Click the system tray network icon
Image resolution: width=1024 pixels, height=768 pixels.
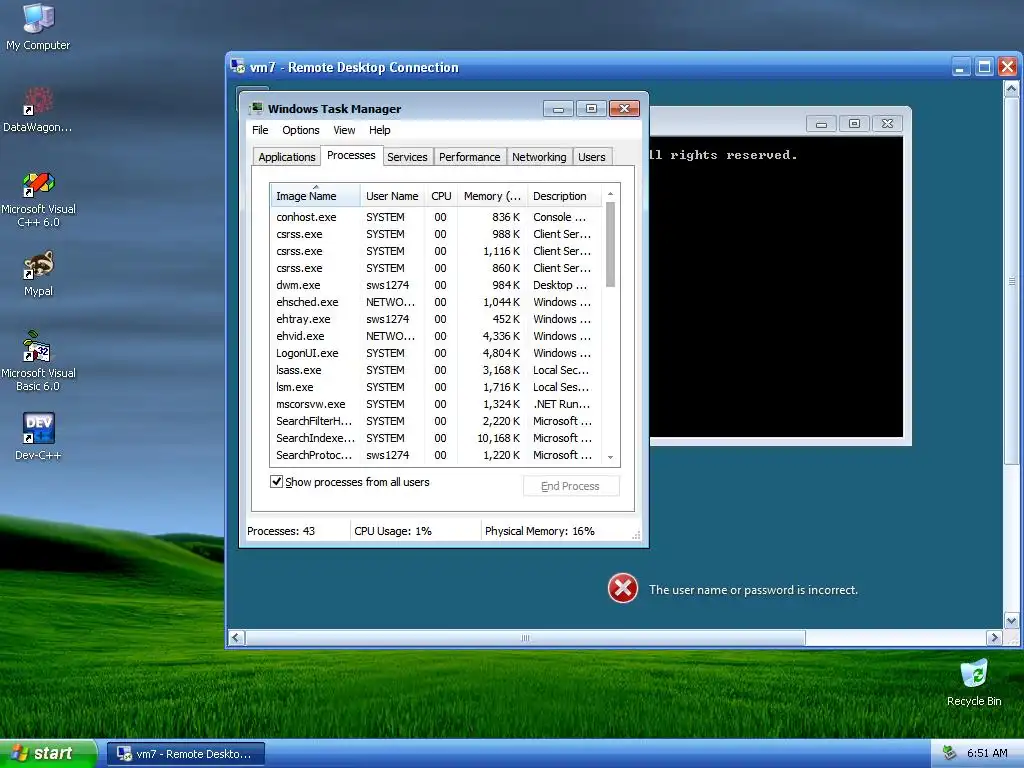950,753
